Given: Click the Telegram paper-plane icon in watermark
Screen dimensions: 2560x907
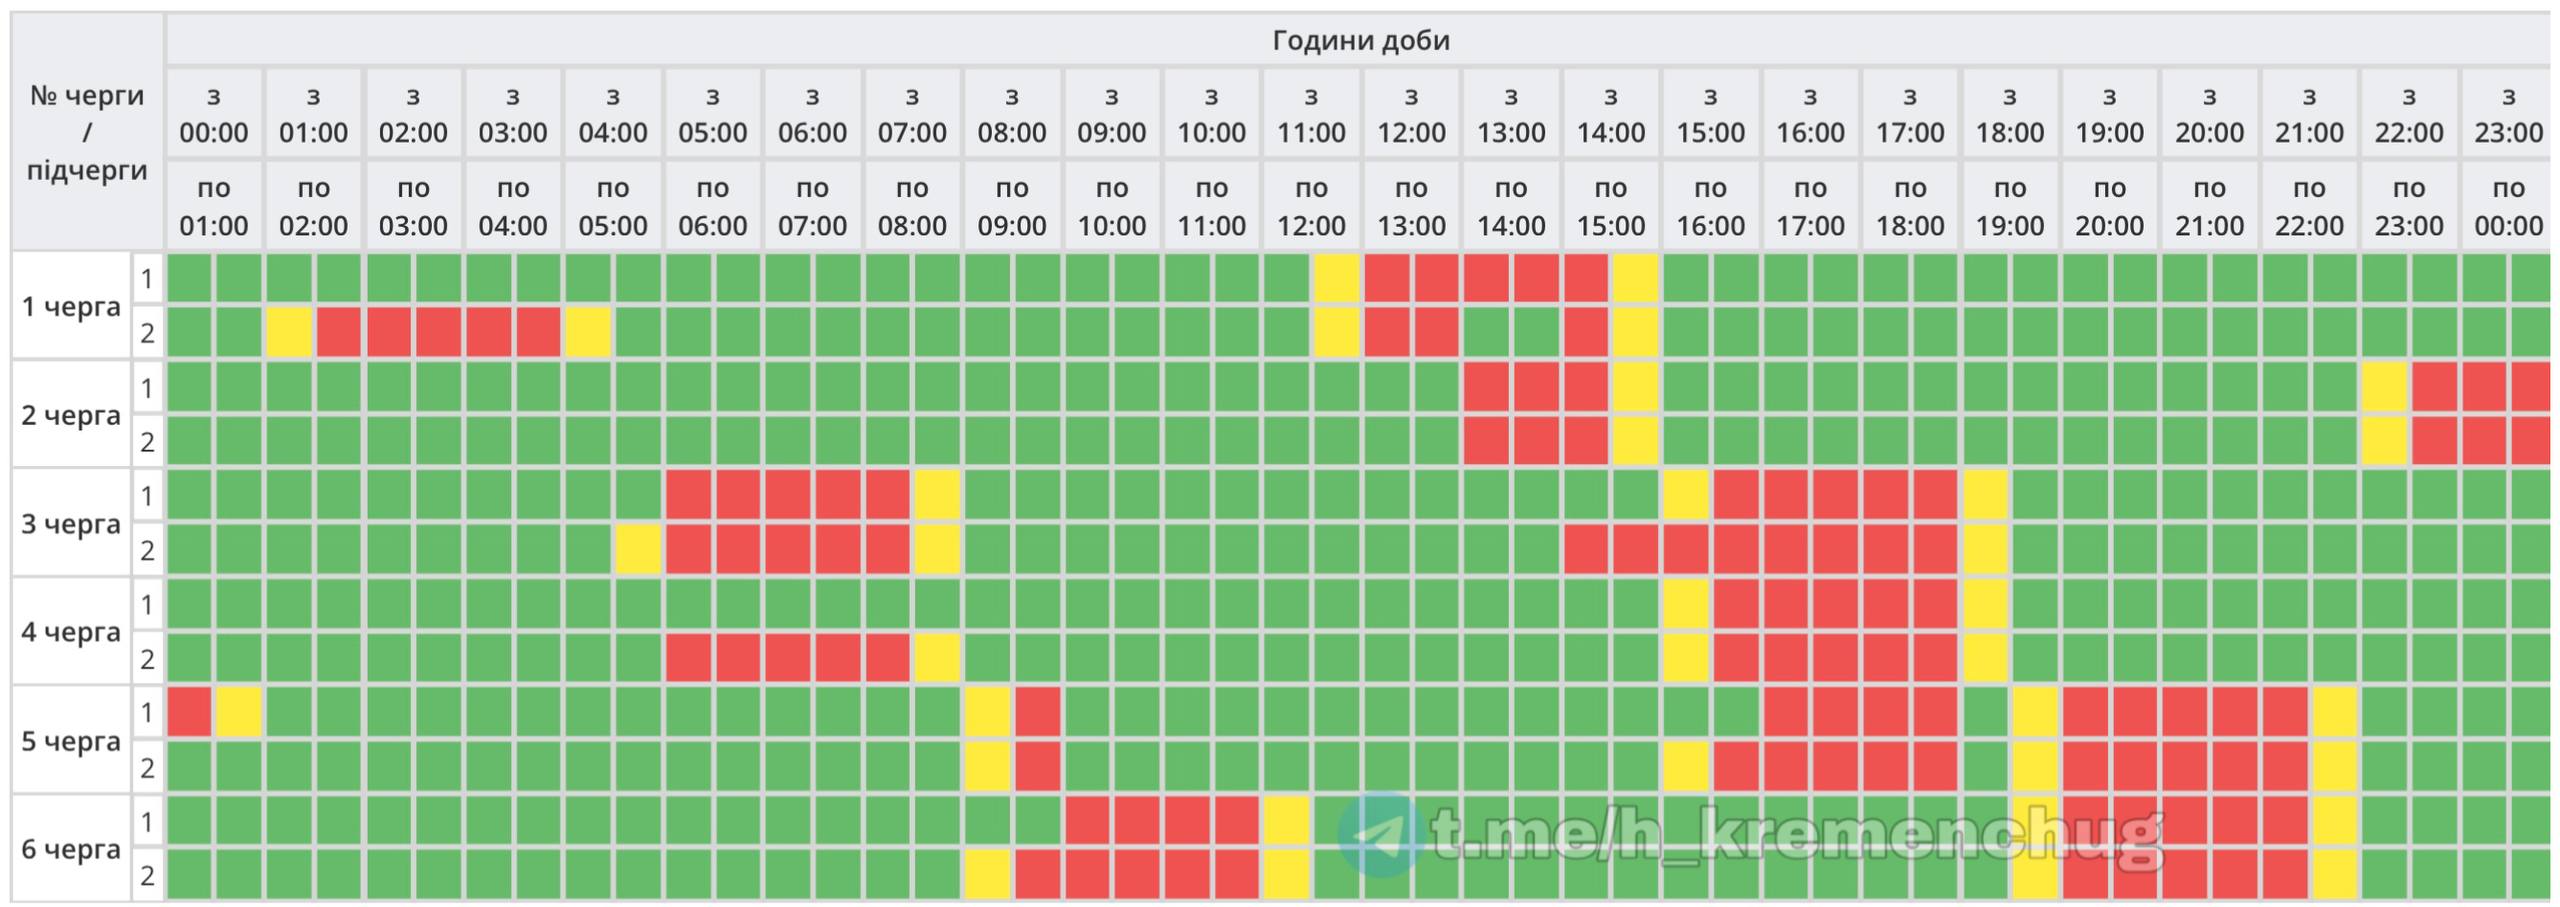Looking at the screenshot, I should 1382,835.
